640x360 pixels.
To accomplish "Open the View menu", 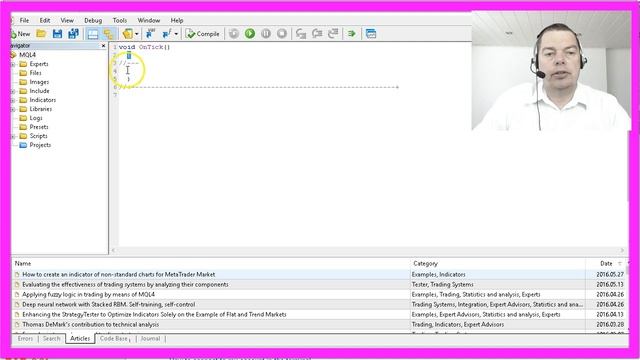I will pyautogui.click(x=67, y=20).
